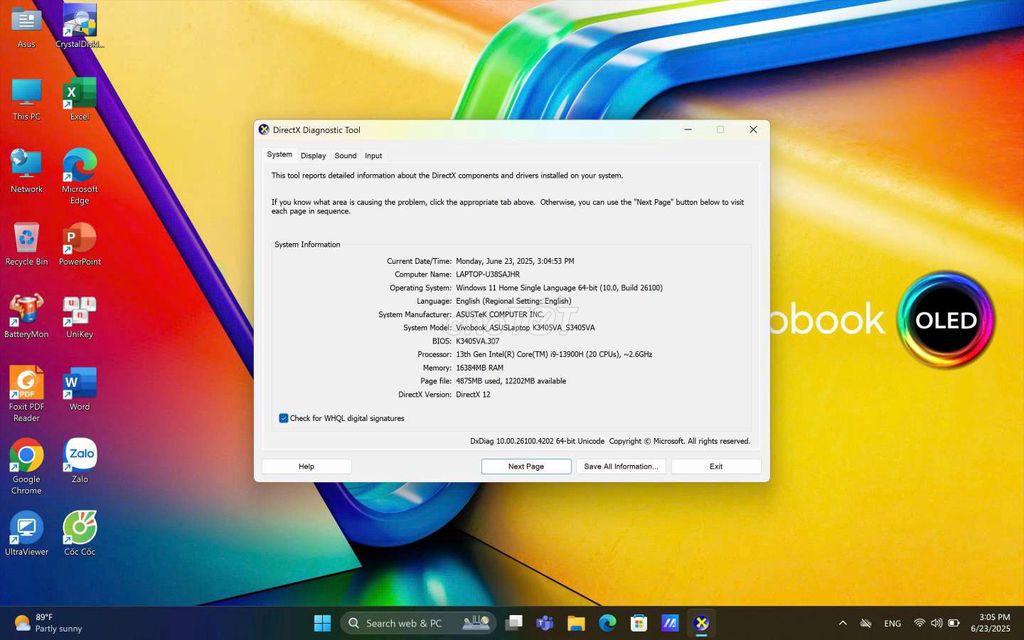Open the Asus desktop icon
1024x640 pixels.
coord(26,27)
